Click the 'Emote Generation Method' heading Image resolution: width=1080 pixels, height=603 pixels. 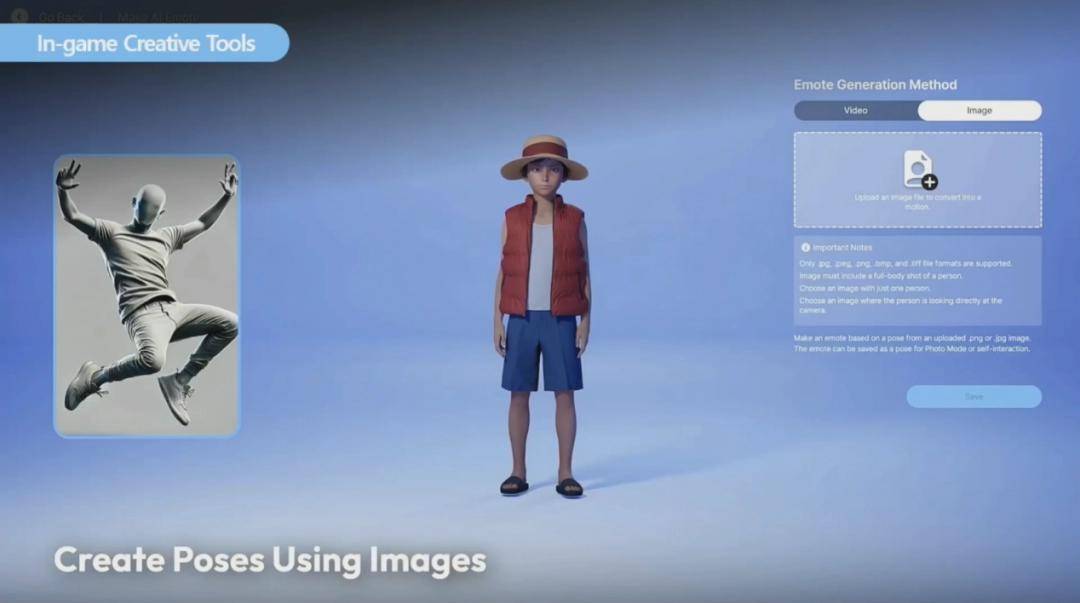coord(875,85)
